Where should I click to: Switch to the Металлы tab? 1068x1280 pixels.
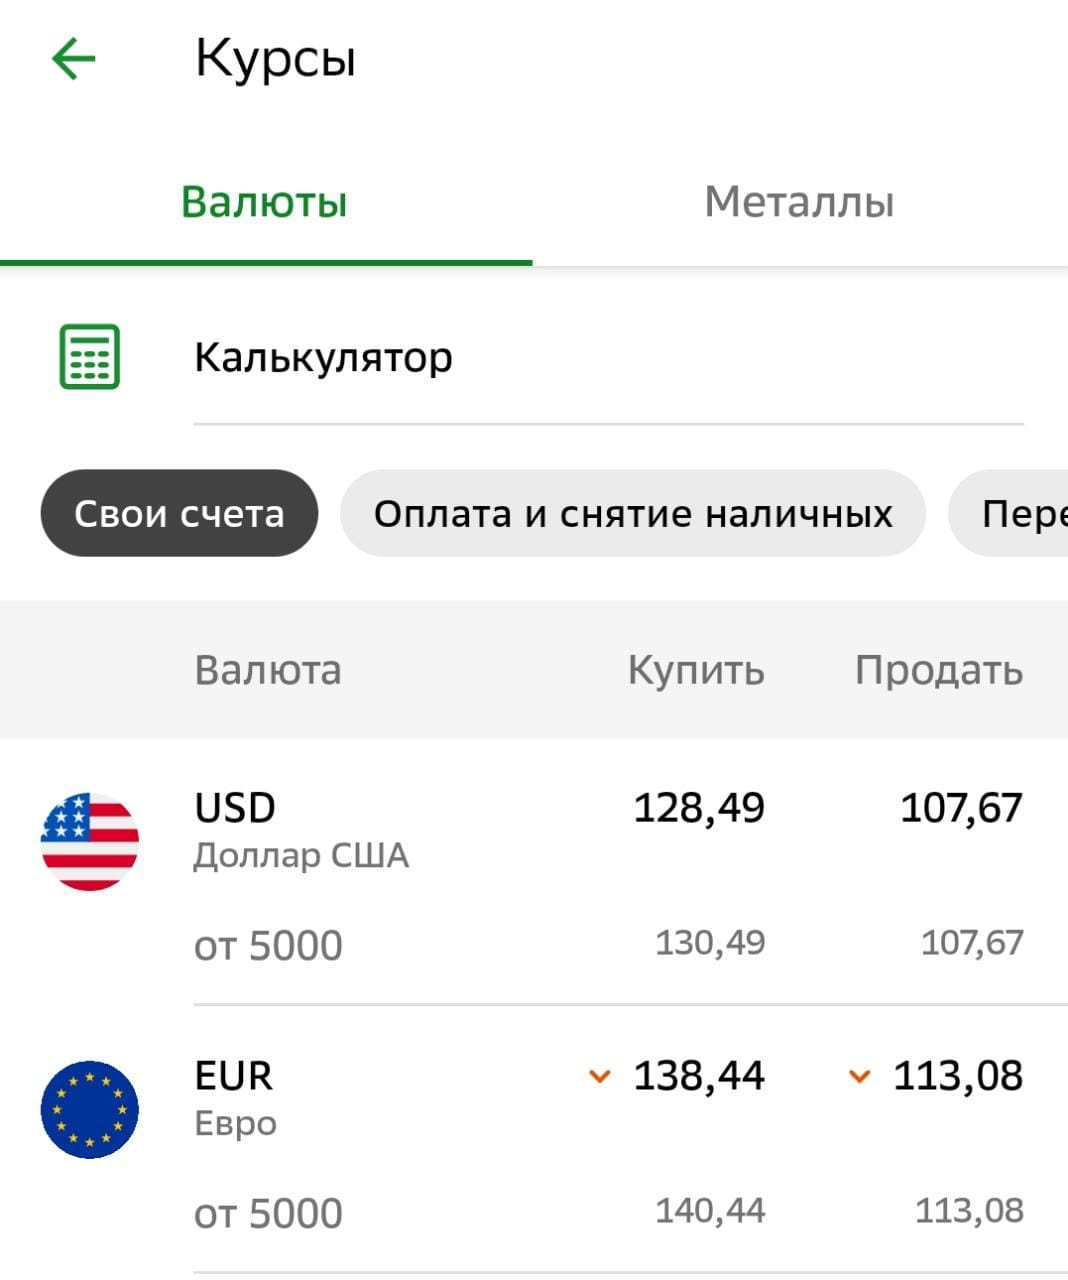[799, 202]
